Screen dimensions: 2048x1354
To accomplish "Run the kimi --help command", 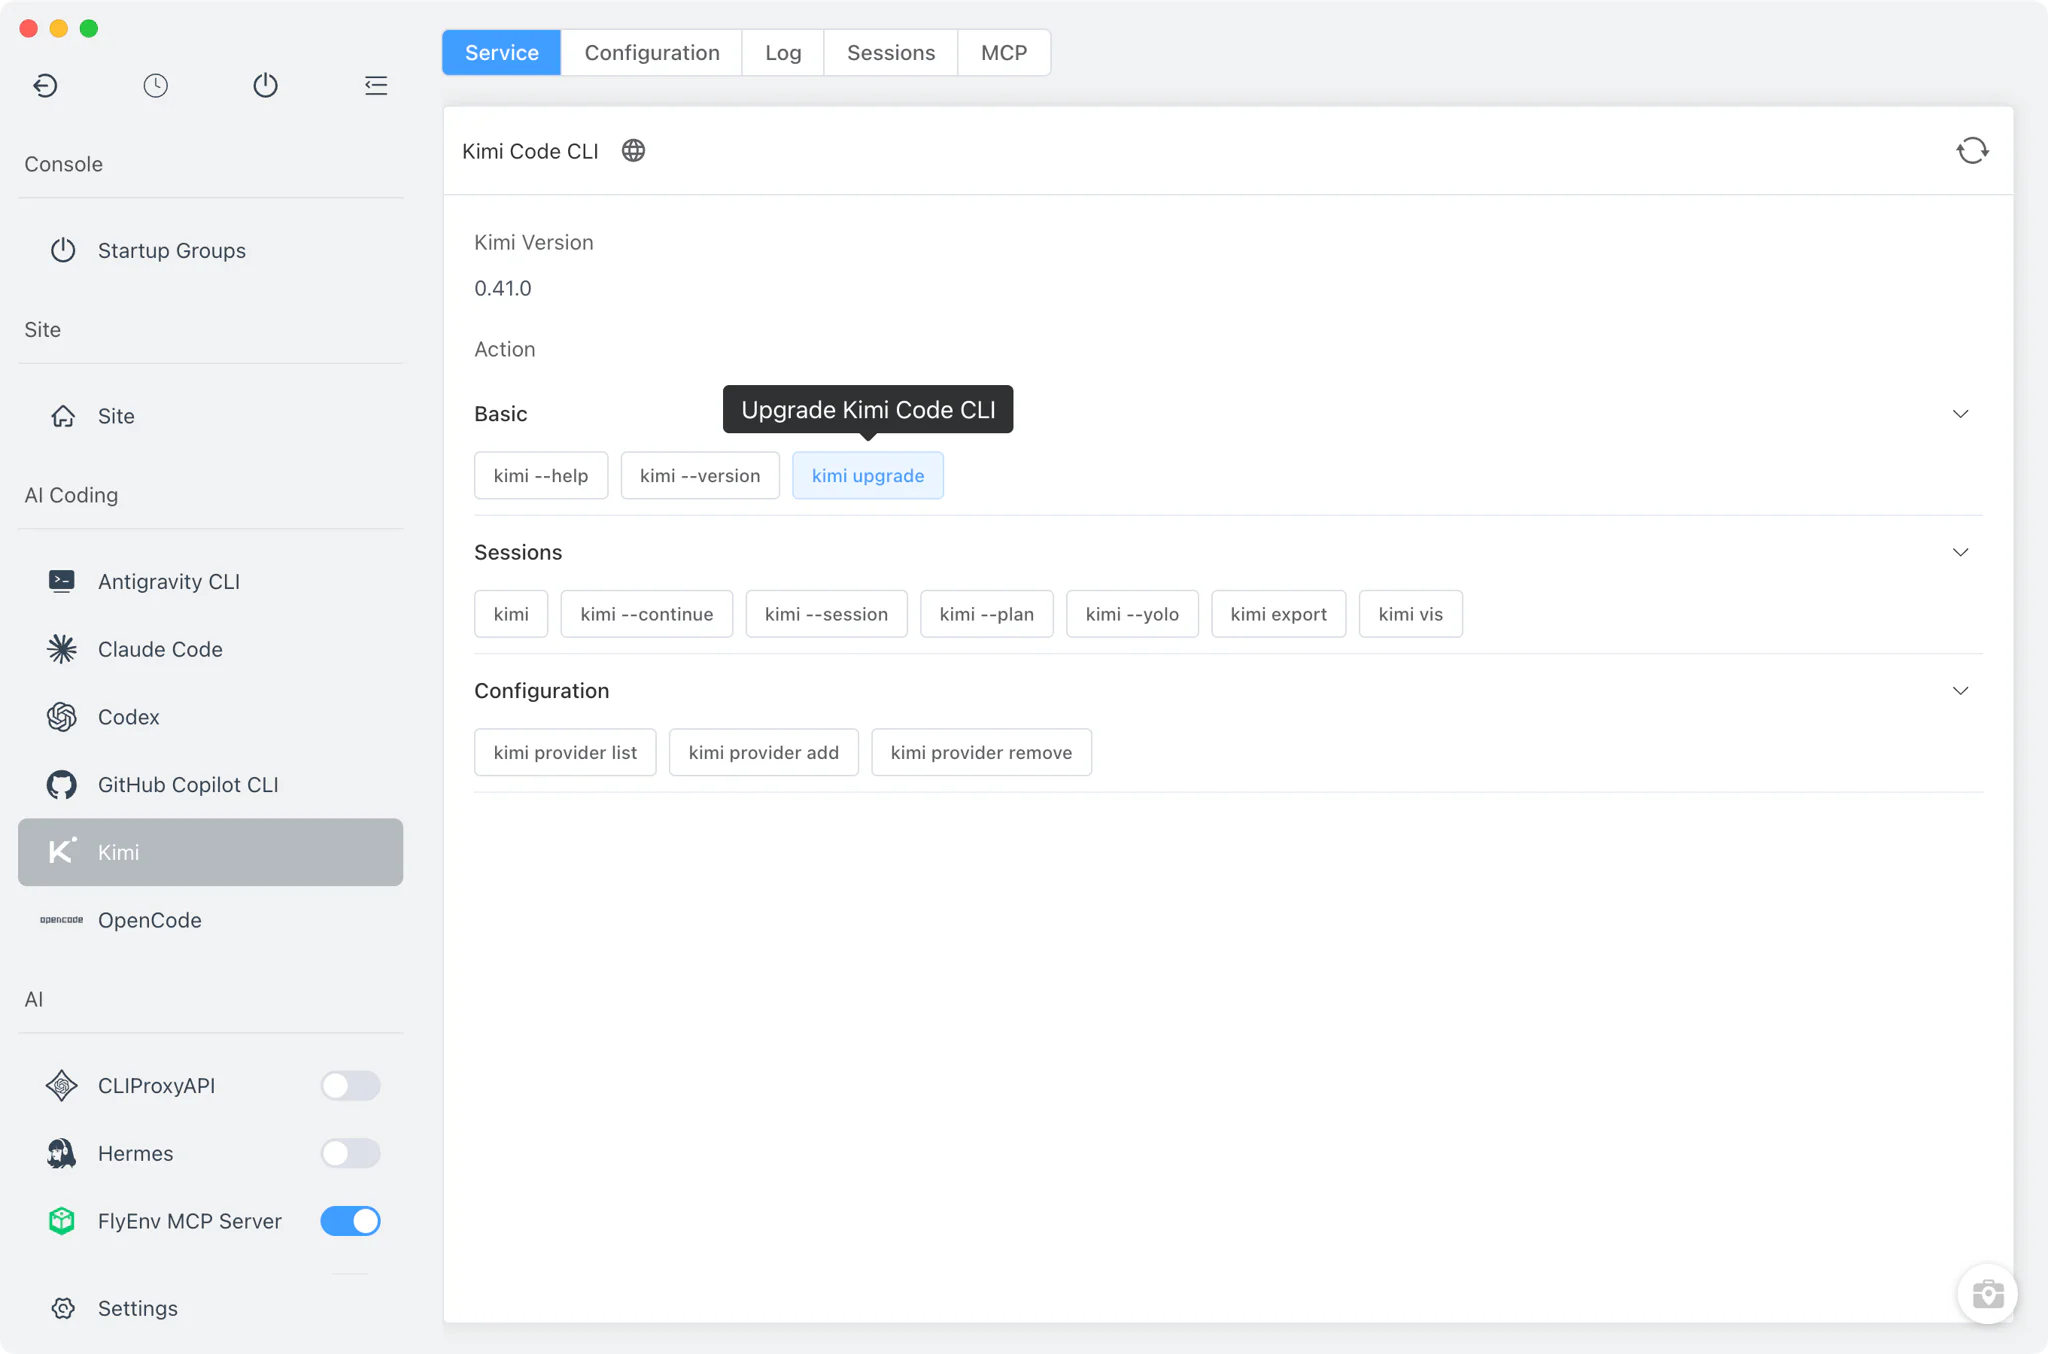I will coord(541,476).
